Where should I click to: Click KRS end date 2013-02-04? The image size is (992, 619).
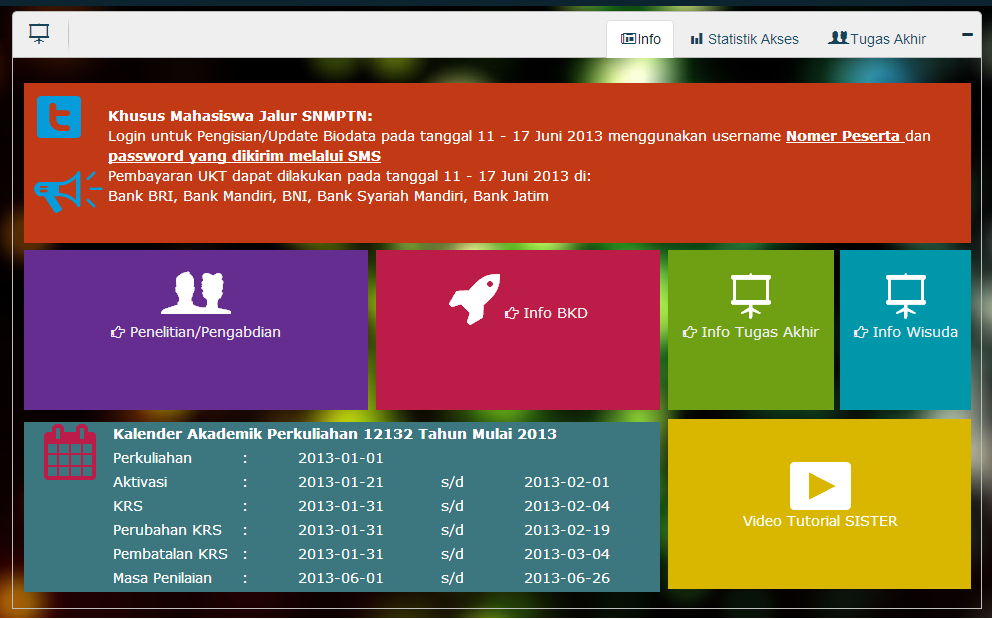[567, 506]
